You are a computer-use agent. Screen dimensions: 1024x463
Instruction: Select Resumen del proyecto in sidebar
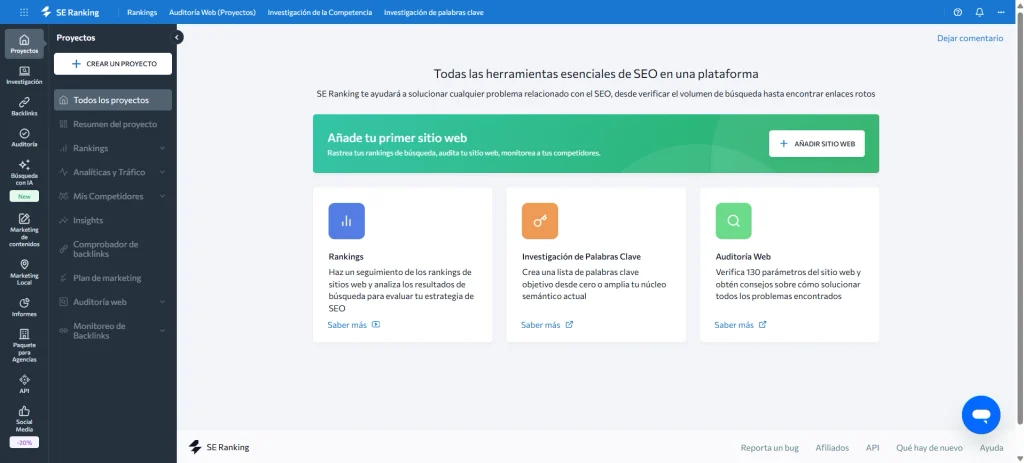113,124
